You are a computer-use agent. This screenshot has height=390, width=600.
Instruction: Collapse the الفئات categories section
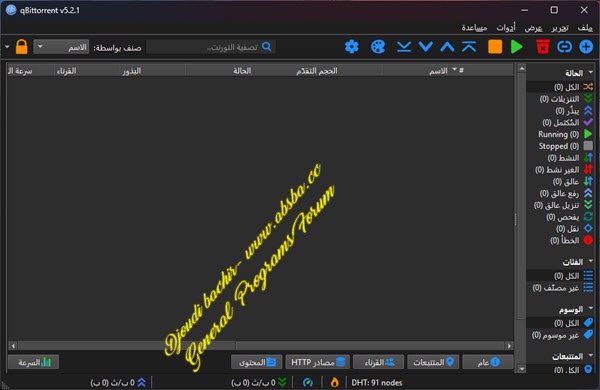590,261
